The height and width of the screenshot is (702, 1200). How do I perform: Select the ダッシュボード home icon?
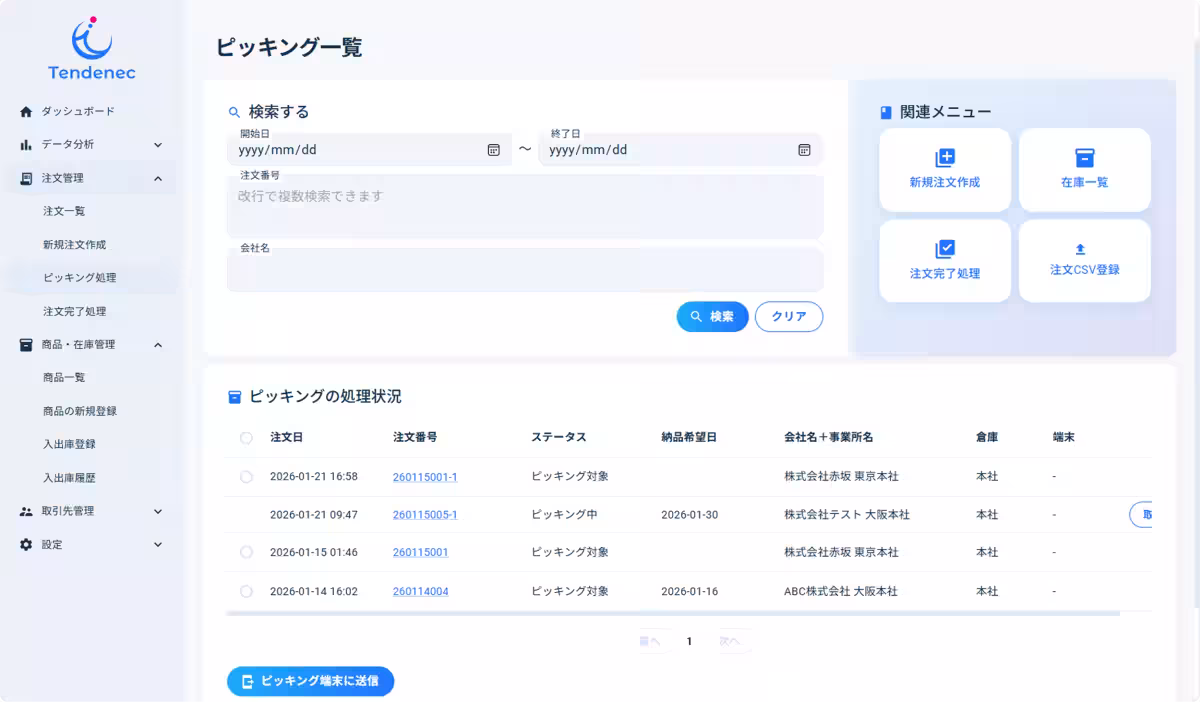[26, 111]
